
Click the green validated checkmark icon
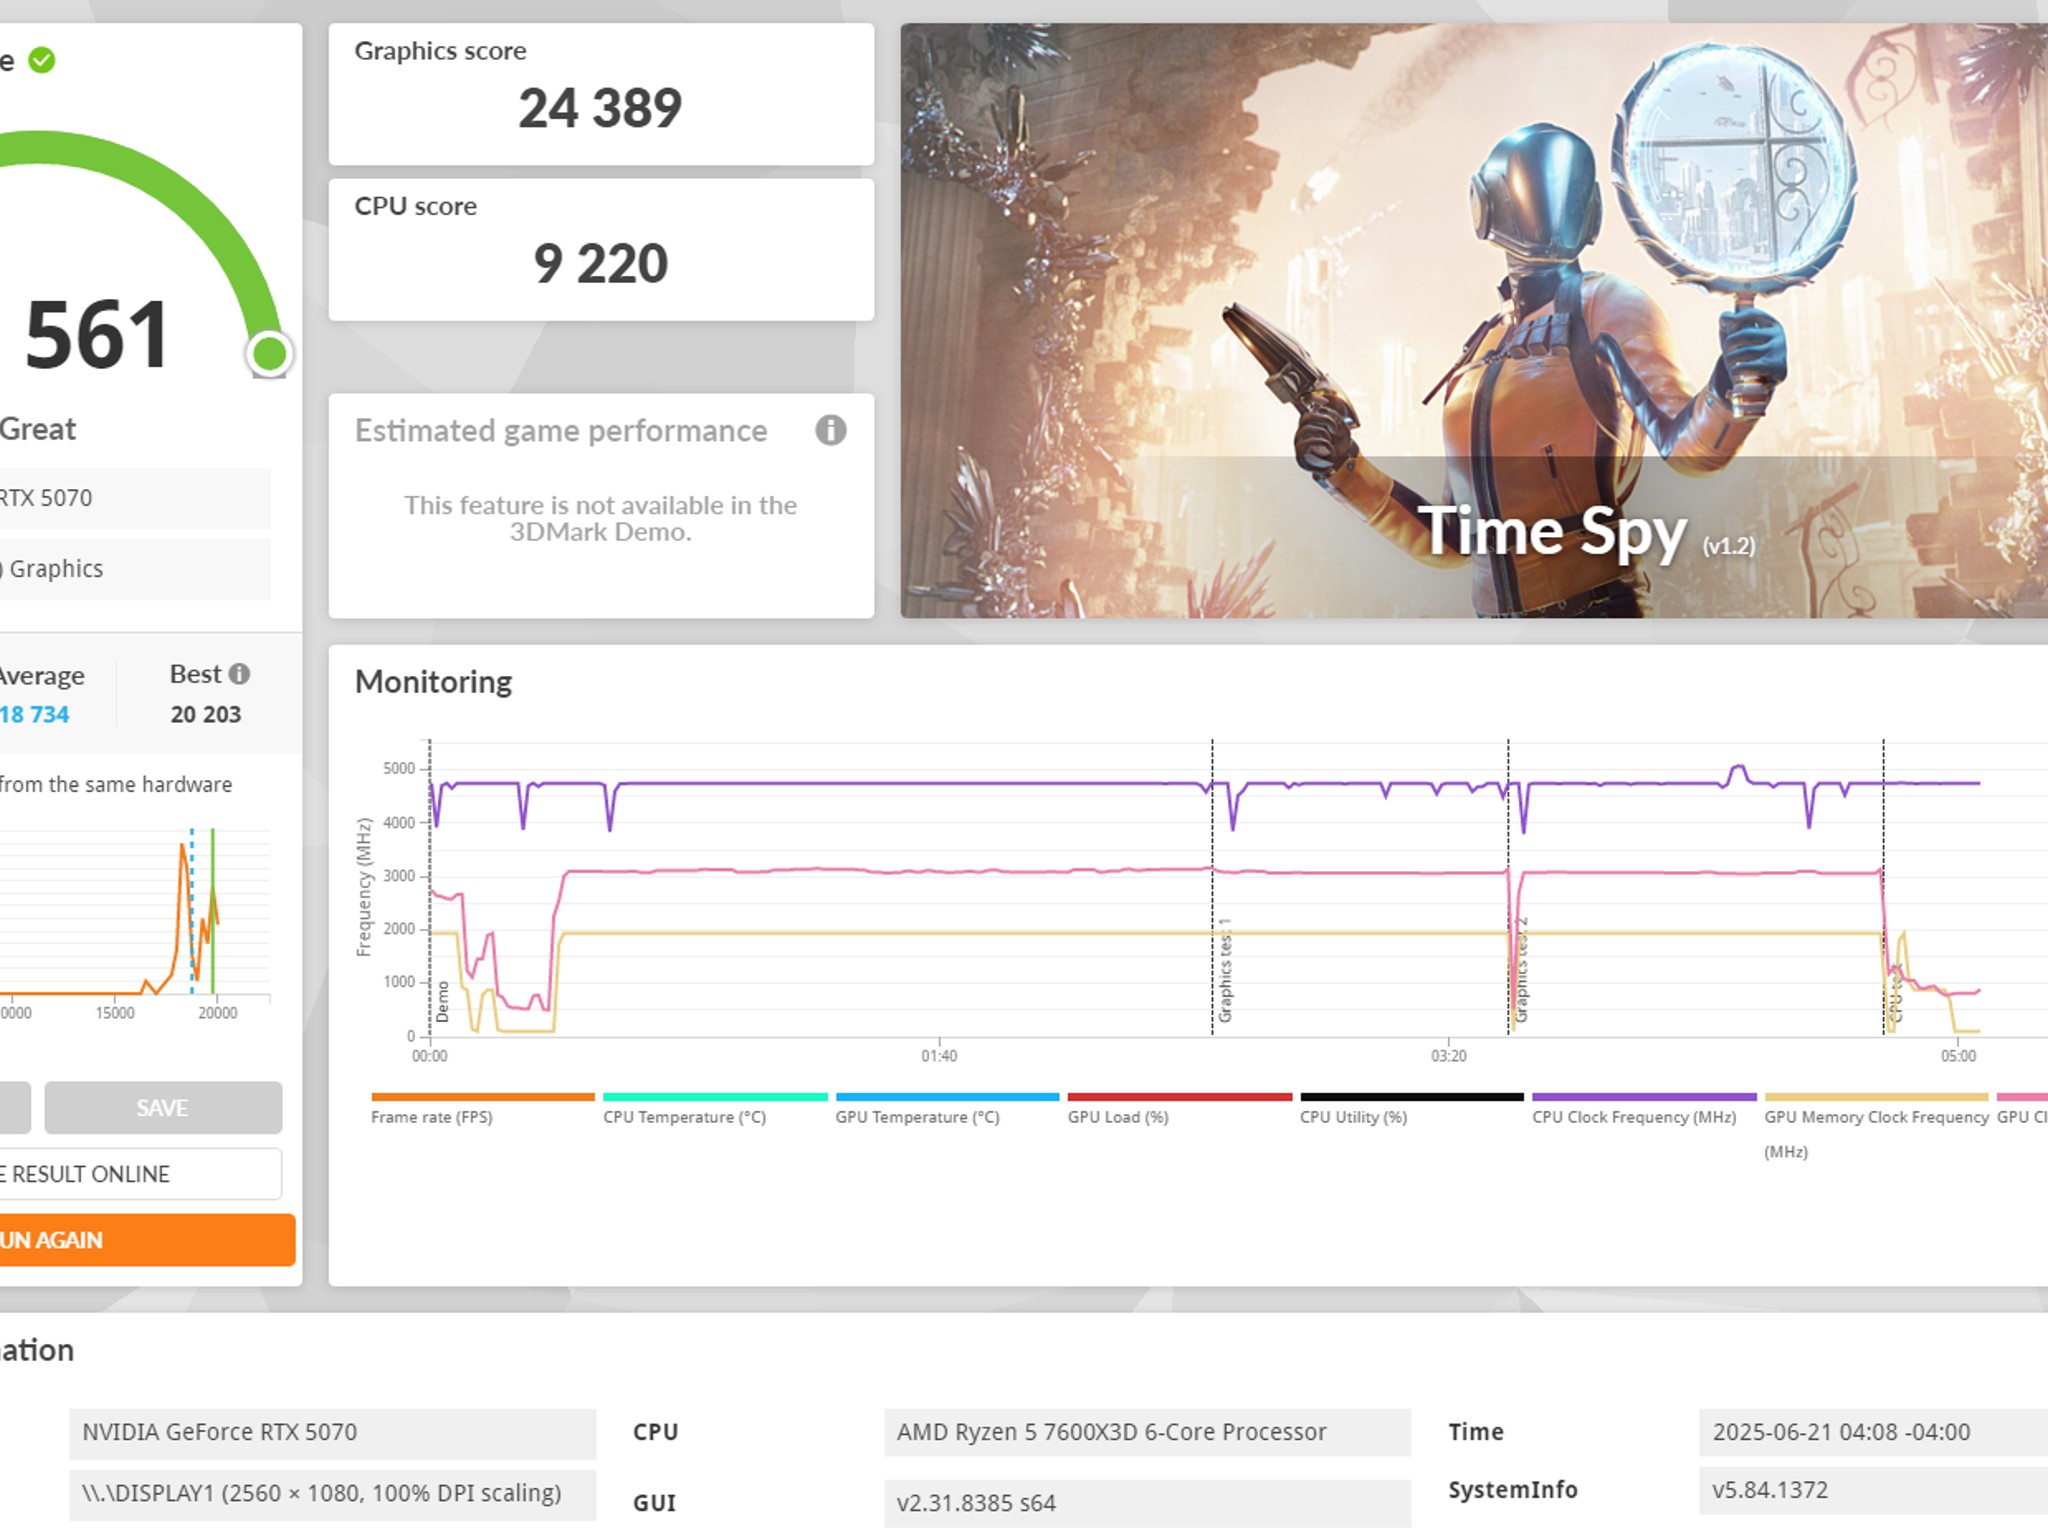42,61
